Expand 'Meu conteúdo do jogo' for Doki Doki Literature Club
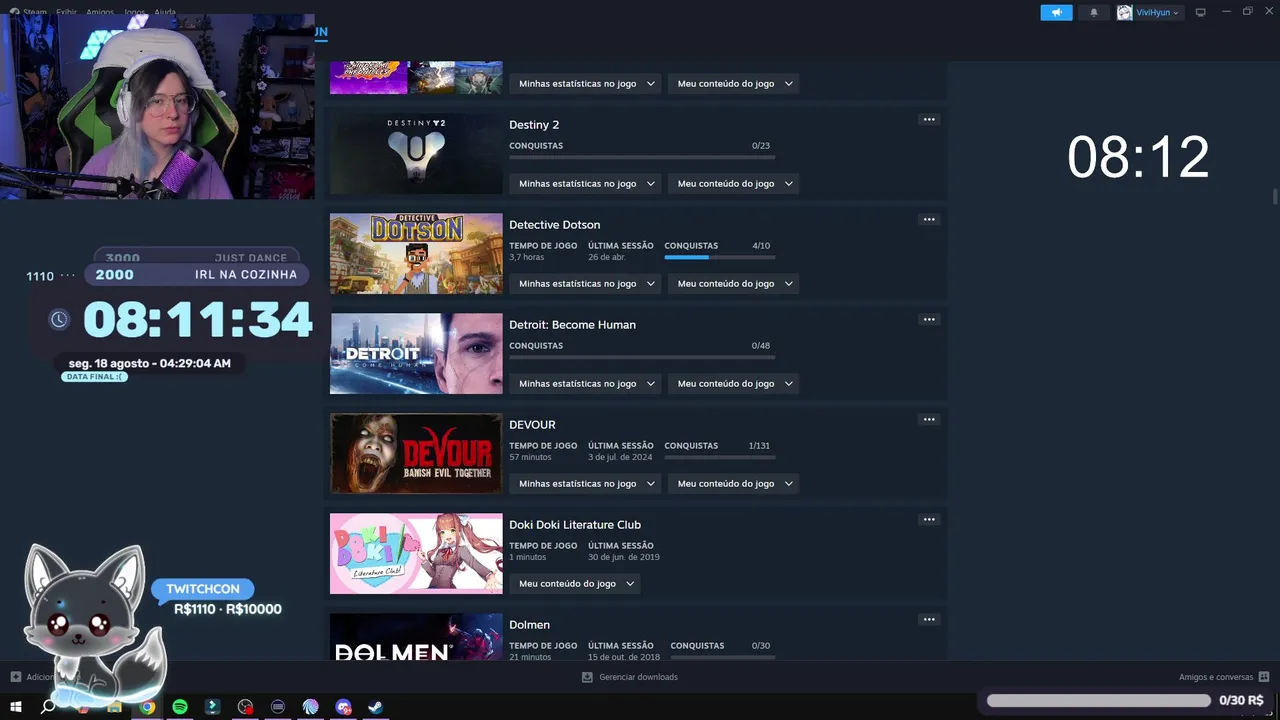Image resolution: width=1280 pixels, height=720 pixels. [x=575, y=583]
